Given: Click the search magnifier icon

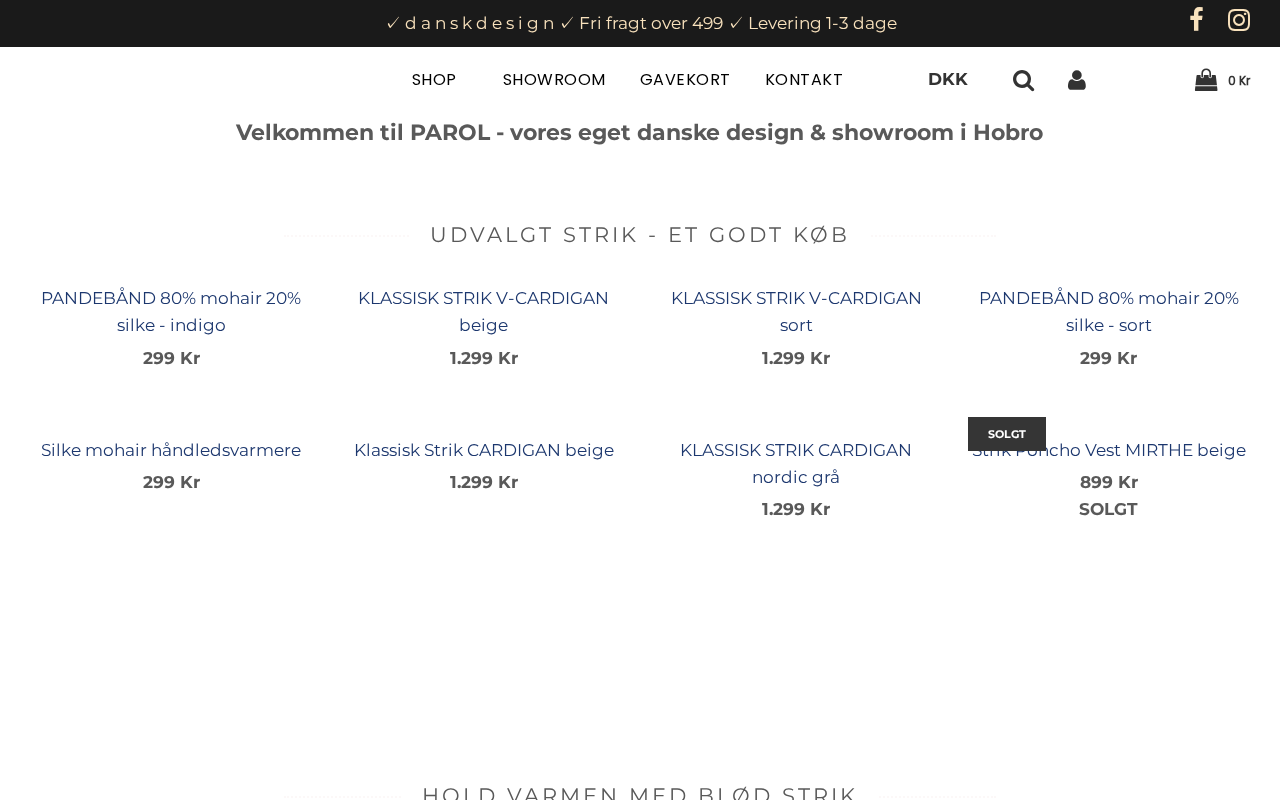Looking at the screenshot, I should pyautogui.click(x=1023, y=80).
